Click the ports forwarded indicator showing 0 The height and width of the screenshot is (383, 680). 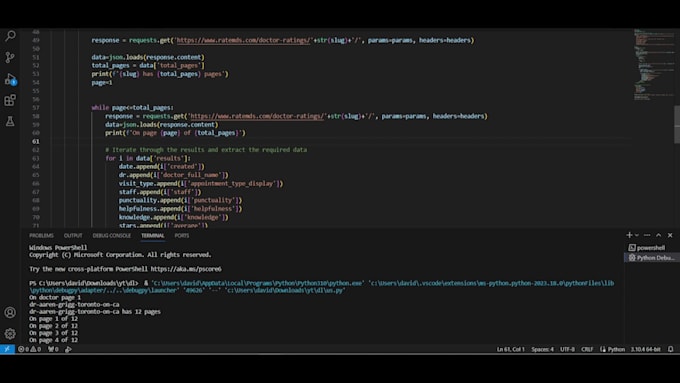pyautogui.click(x=53, y=349)
